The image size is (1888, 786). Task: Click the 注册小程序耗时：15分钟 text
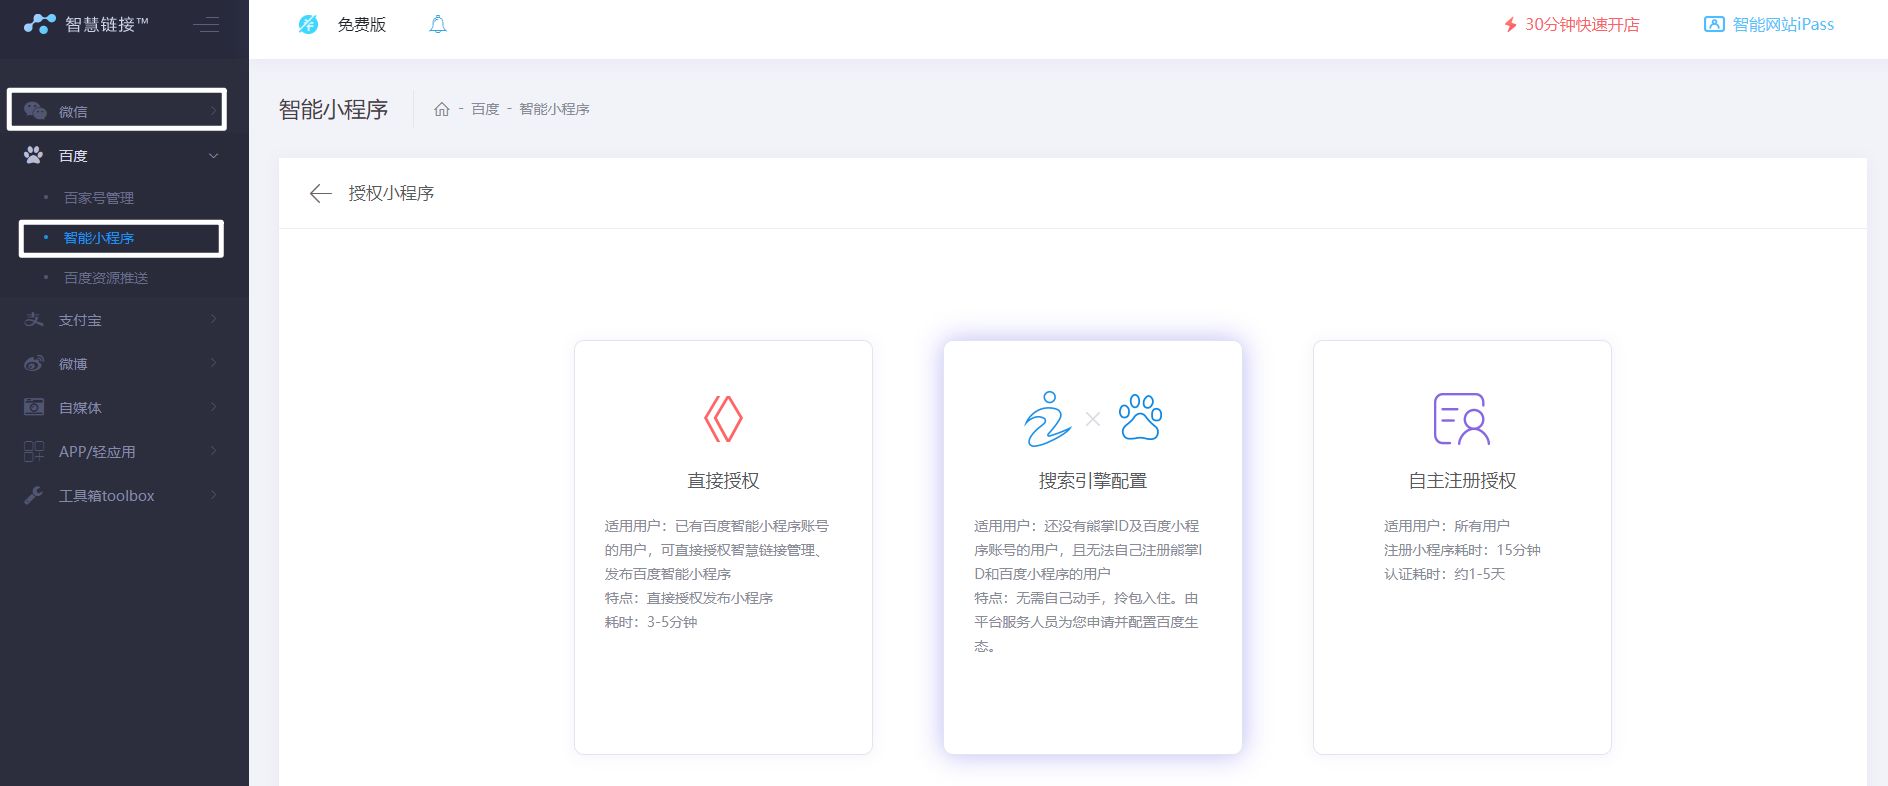[x=1462, y=550]
